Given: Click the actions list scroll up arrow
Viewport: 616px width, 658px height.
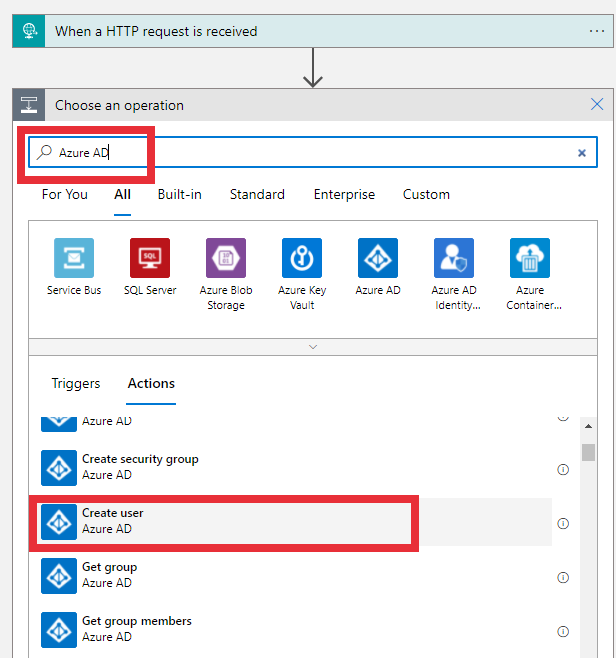Looking at the screenshot, I should (588, 426).
